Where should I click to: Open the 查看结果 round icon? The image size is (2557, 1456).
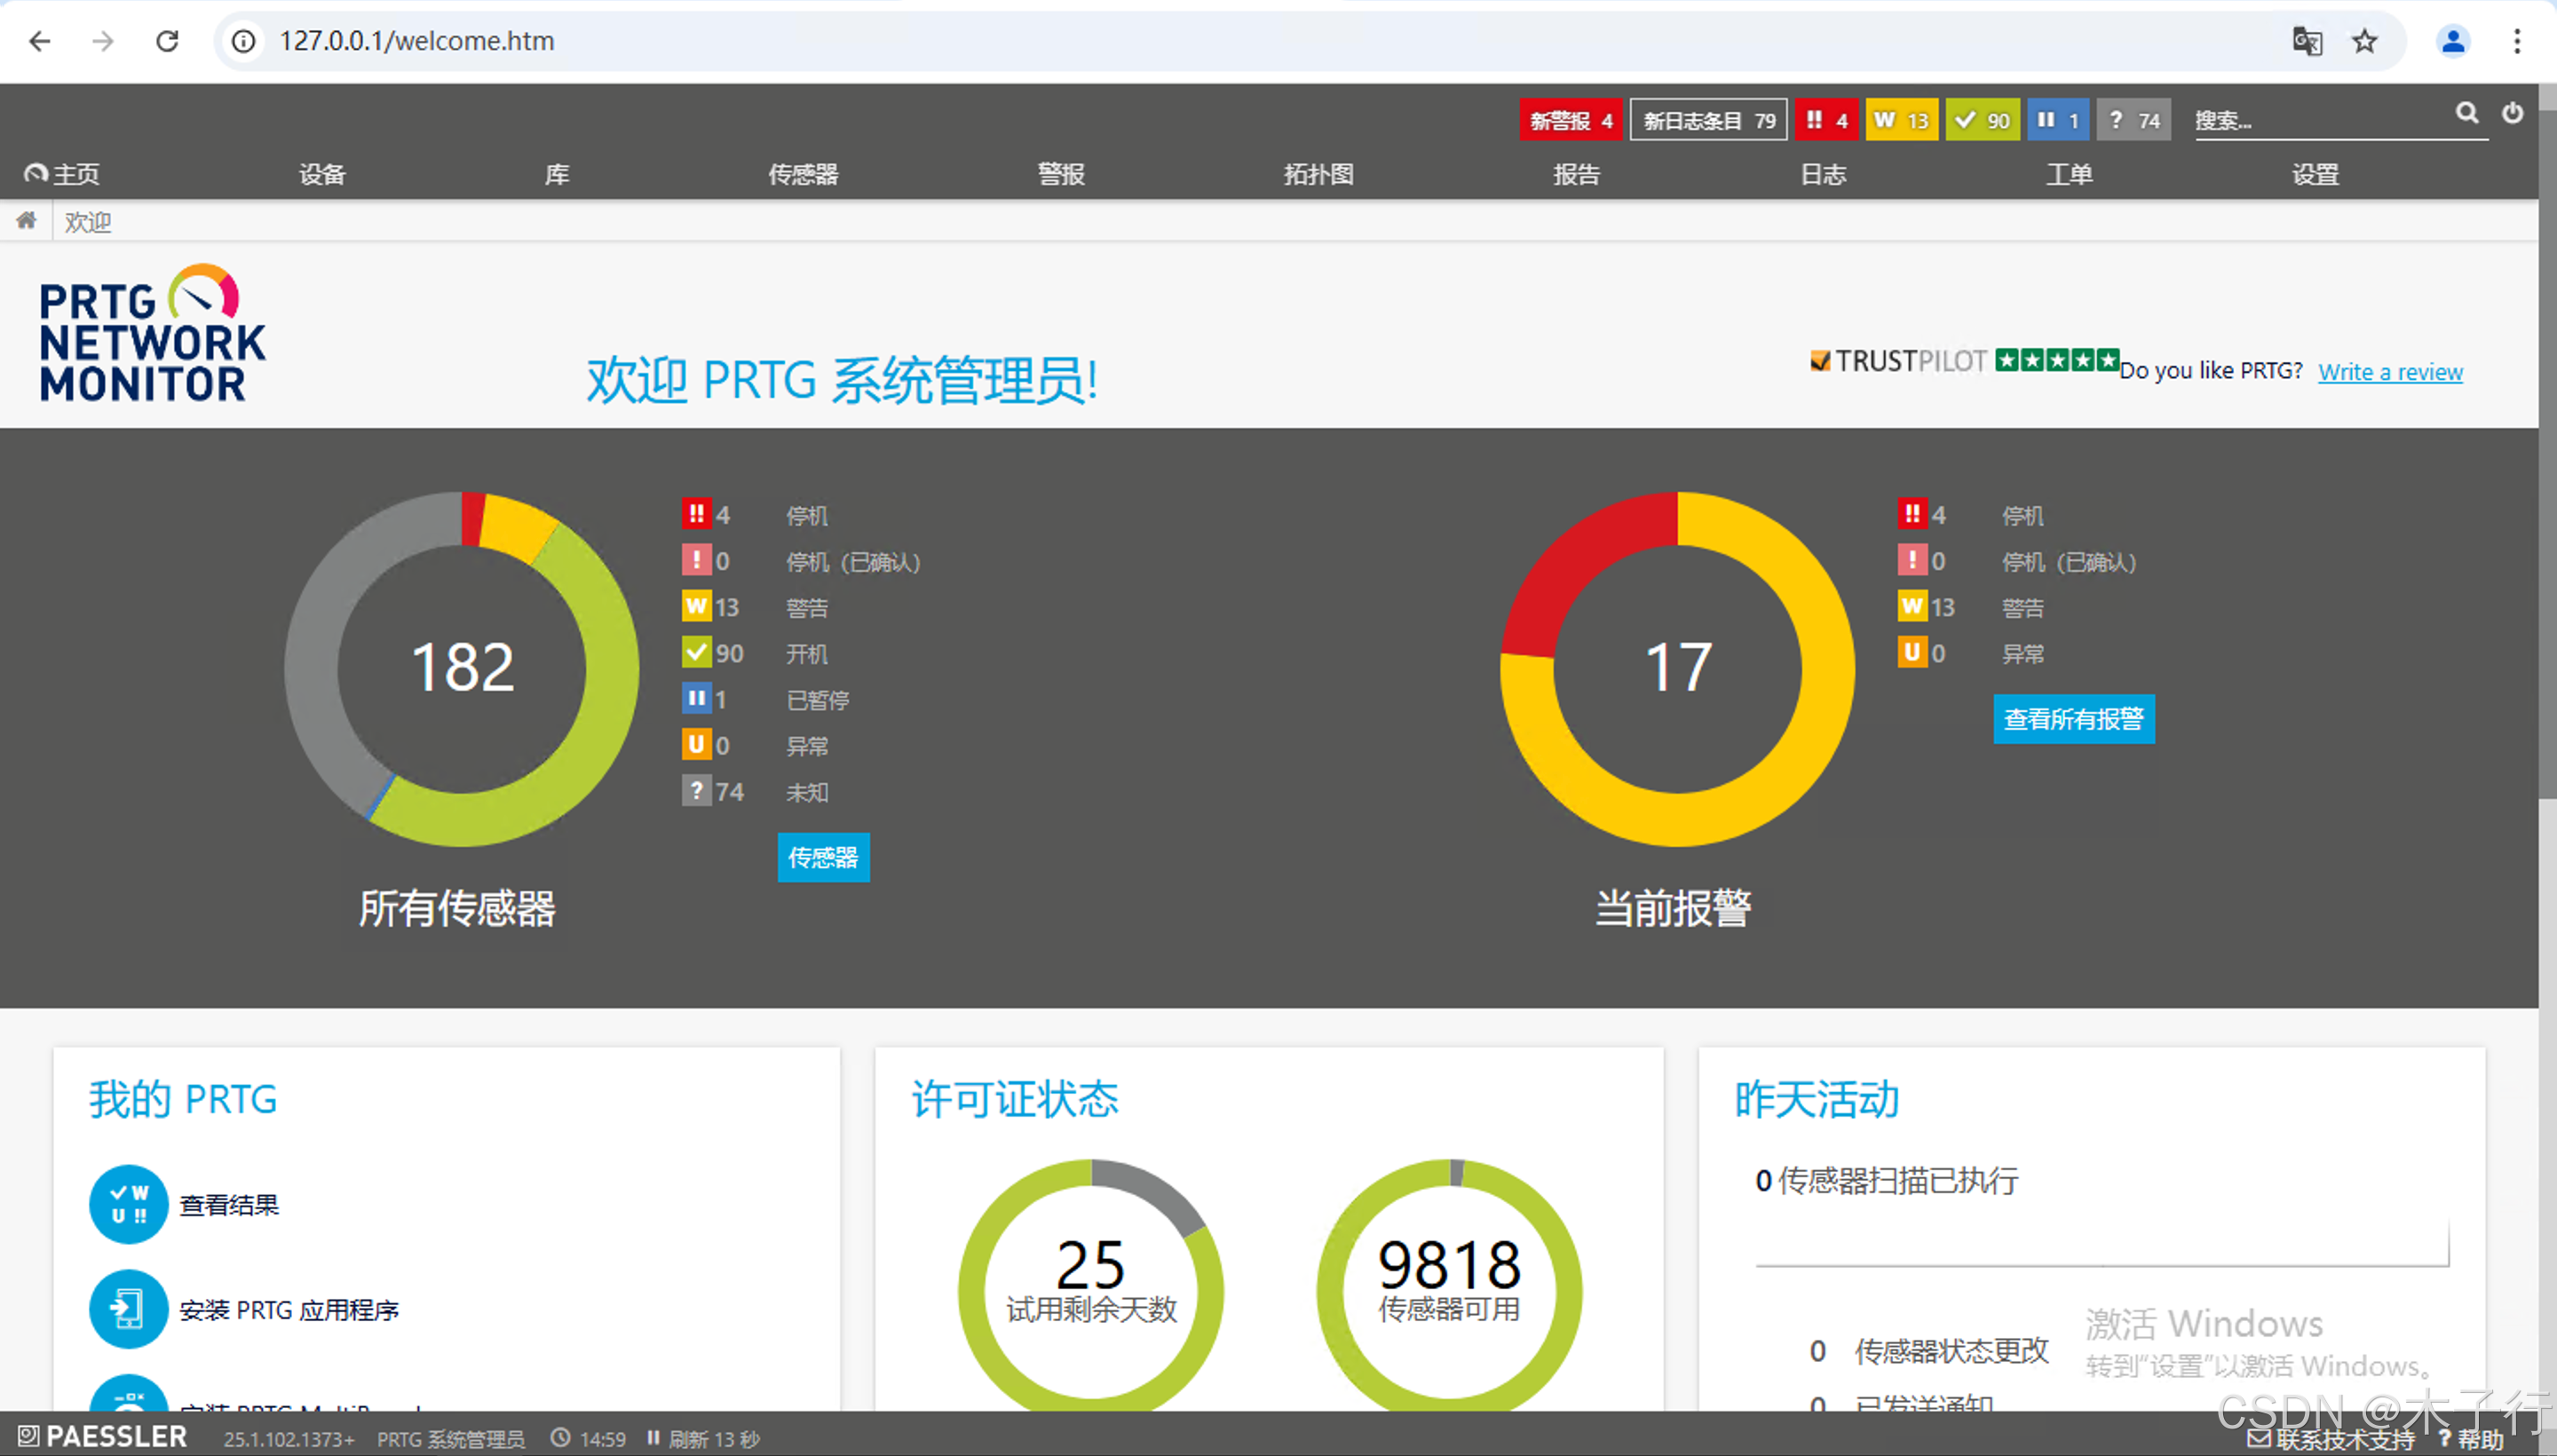pyautogui.click(x=128, y=1204)
